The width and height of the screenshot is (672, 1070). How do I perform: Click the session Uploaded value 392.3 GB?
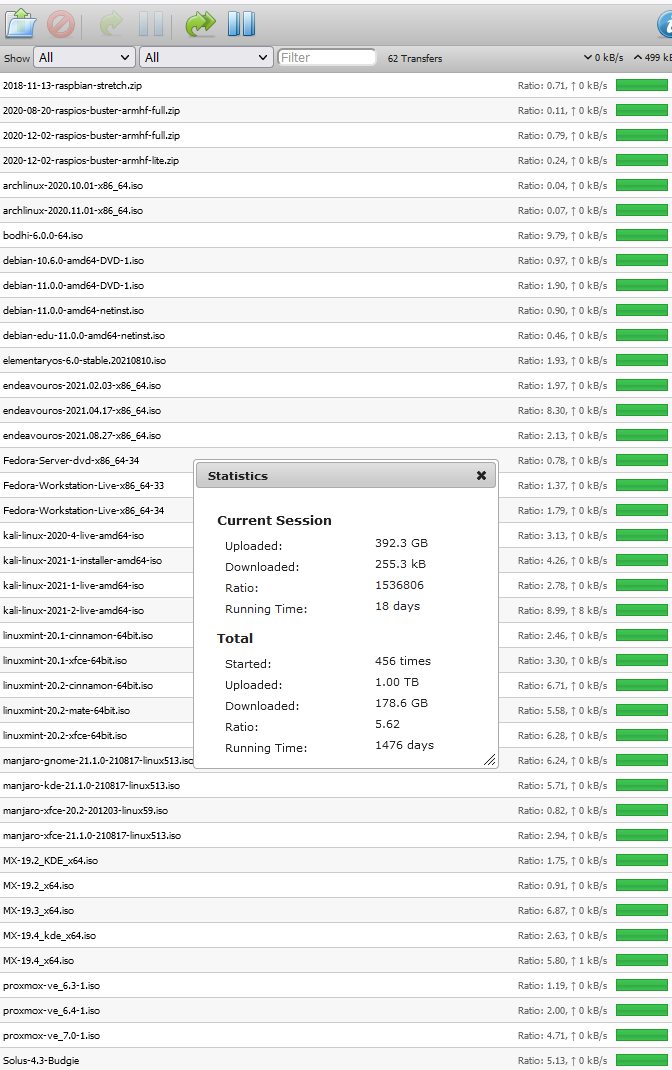401,543
